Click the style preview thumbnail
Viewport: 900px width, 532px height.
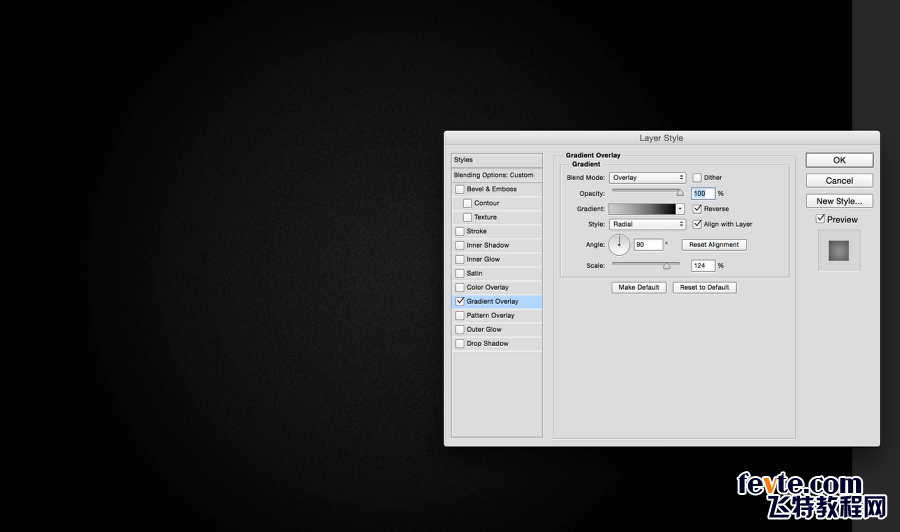pyautogui.click(x=839, y=251)
